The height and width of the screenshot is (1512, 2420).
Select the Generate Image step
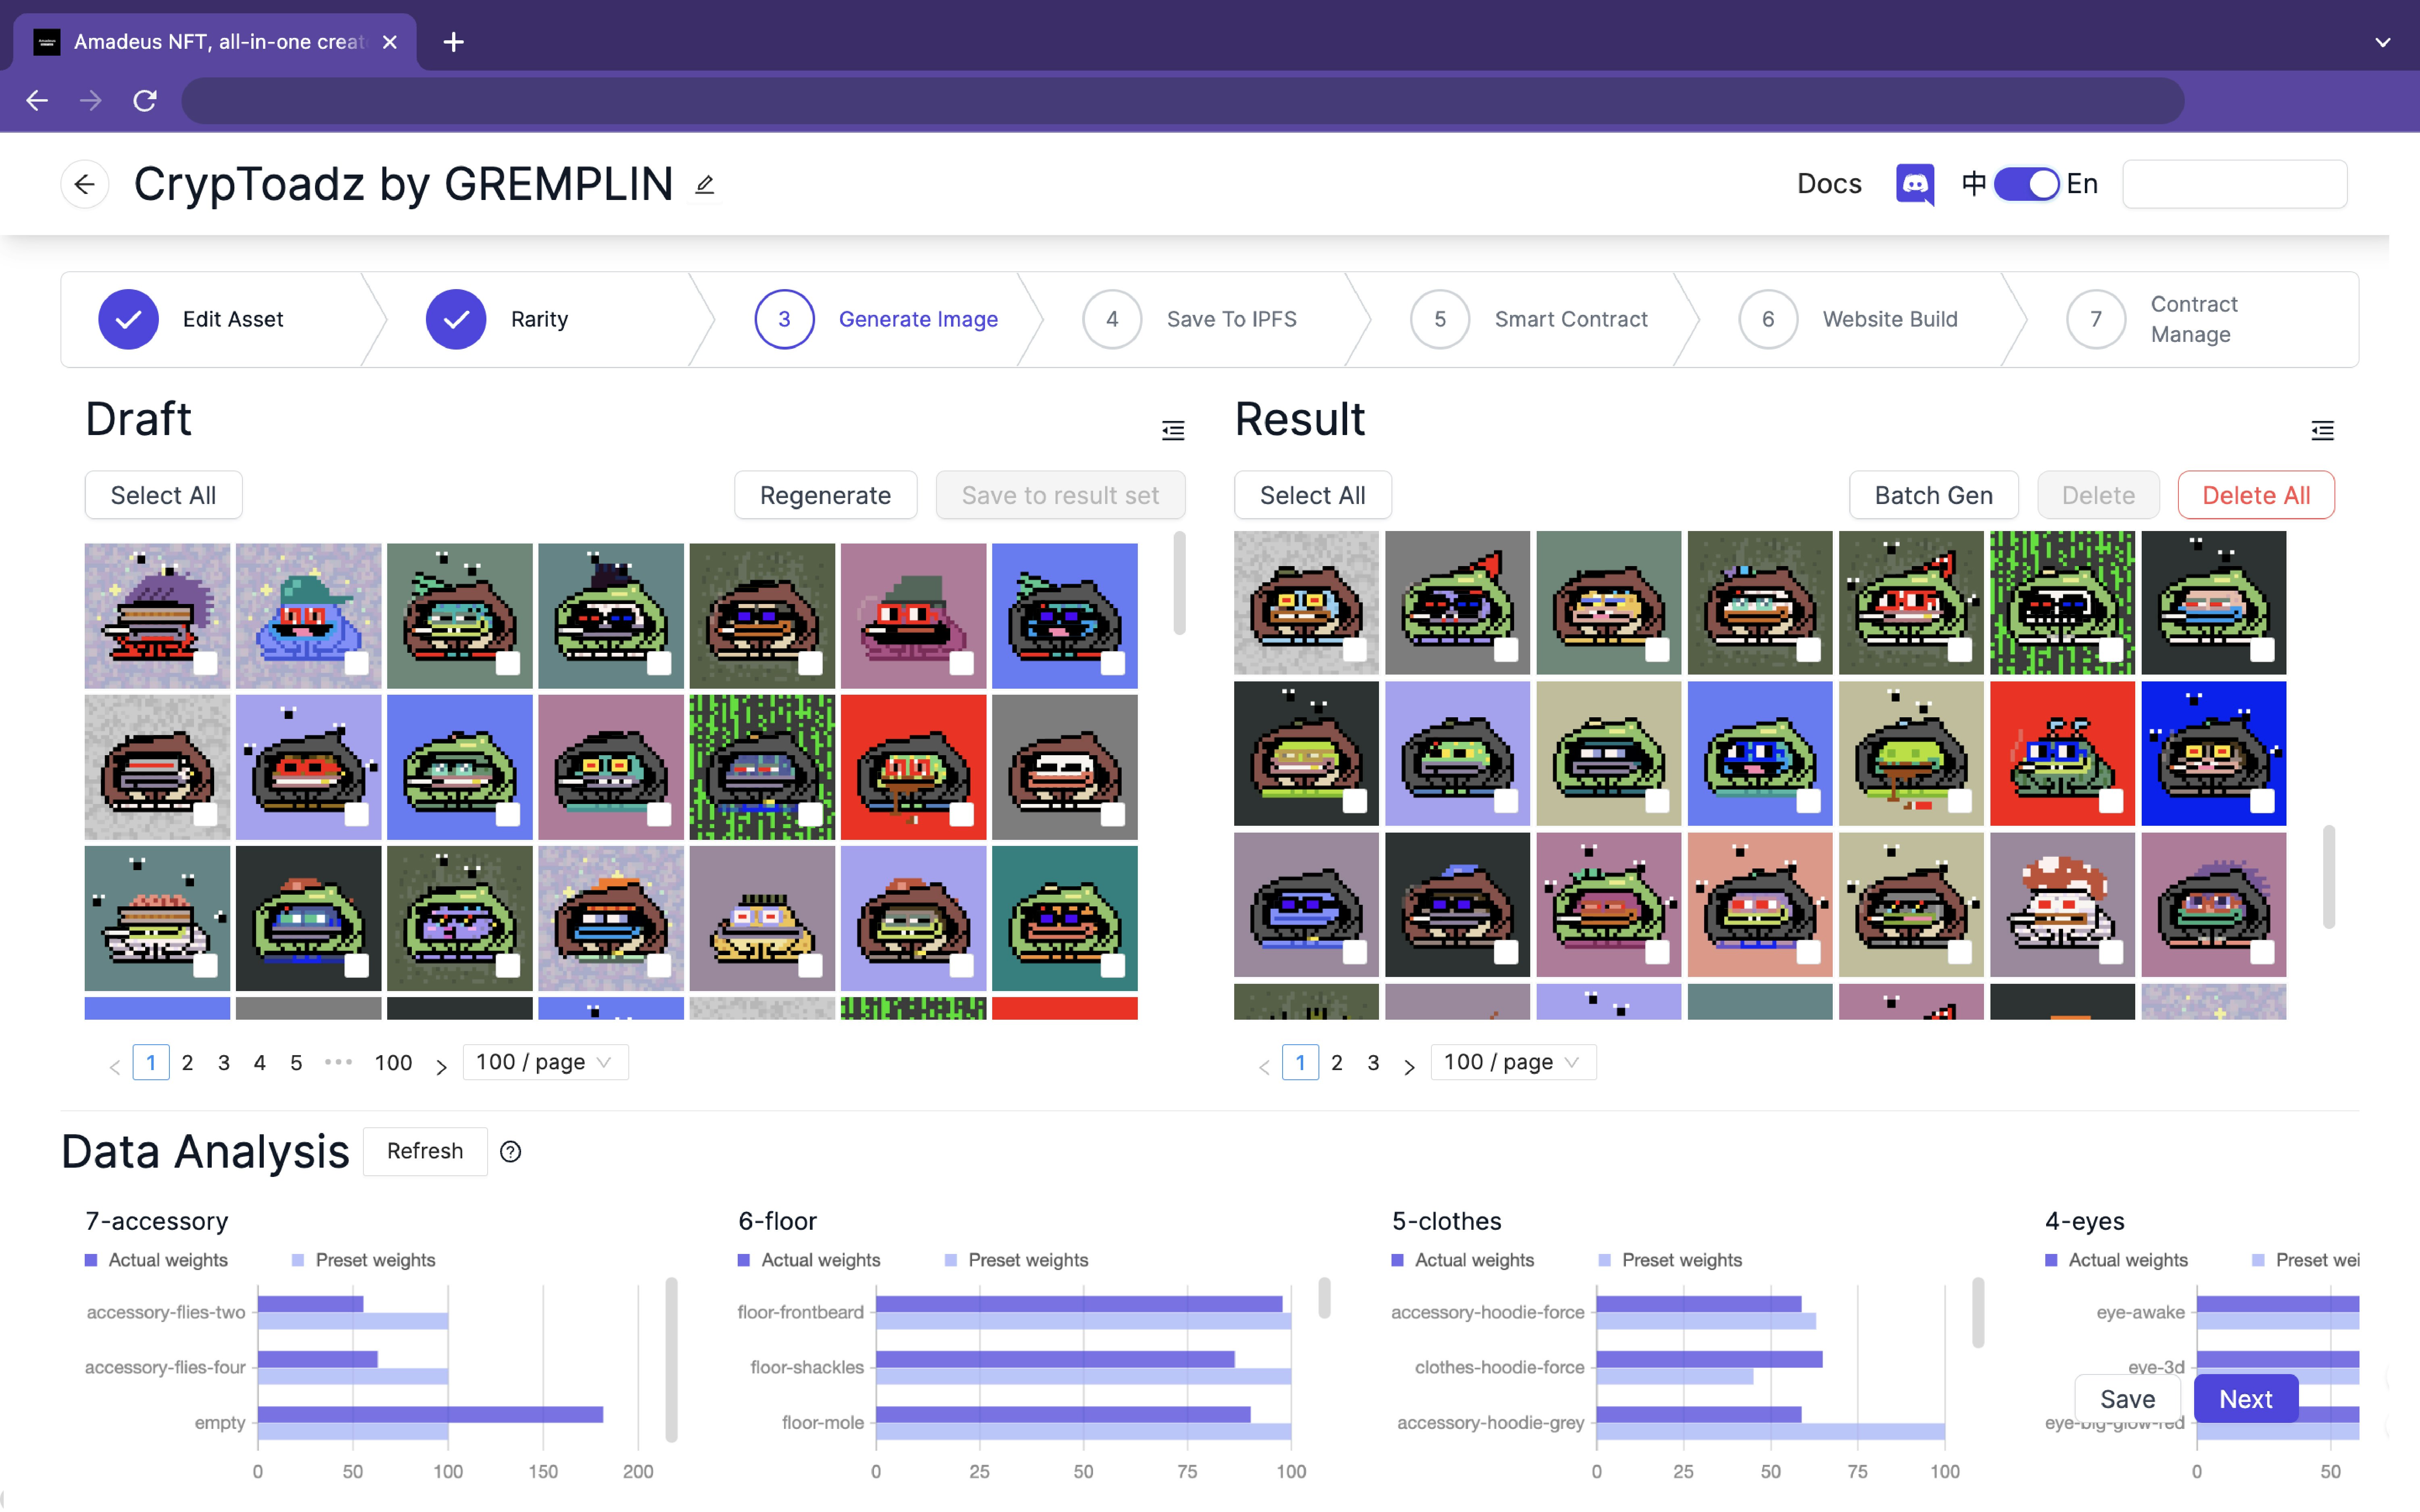[x=876, y=319]
